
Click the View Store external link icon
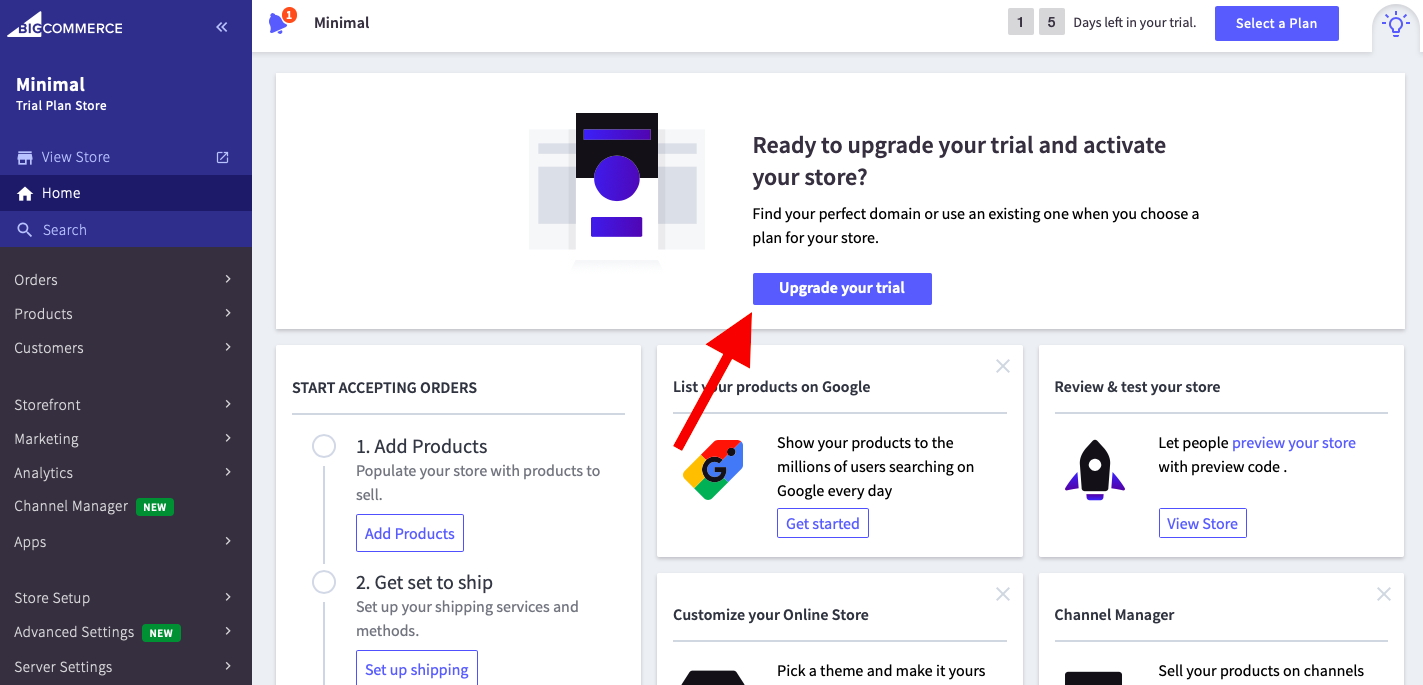click(223, 157)
